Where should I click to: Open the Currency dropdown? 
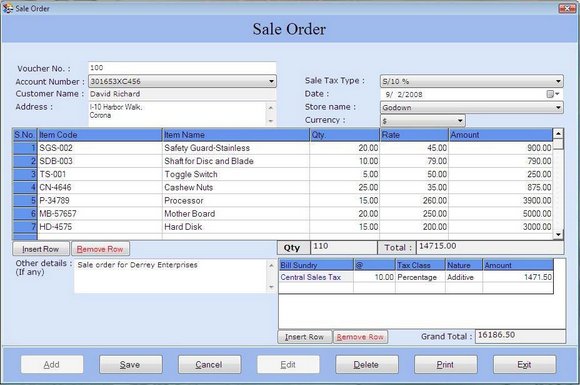pyautogui.click(x=460, y=121)
